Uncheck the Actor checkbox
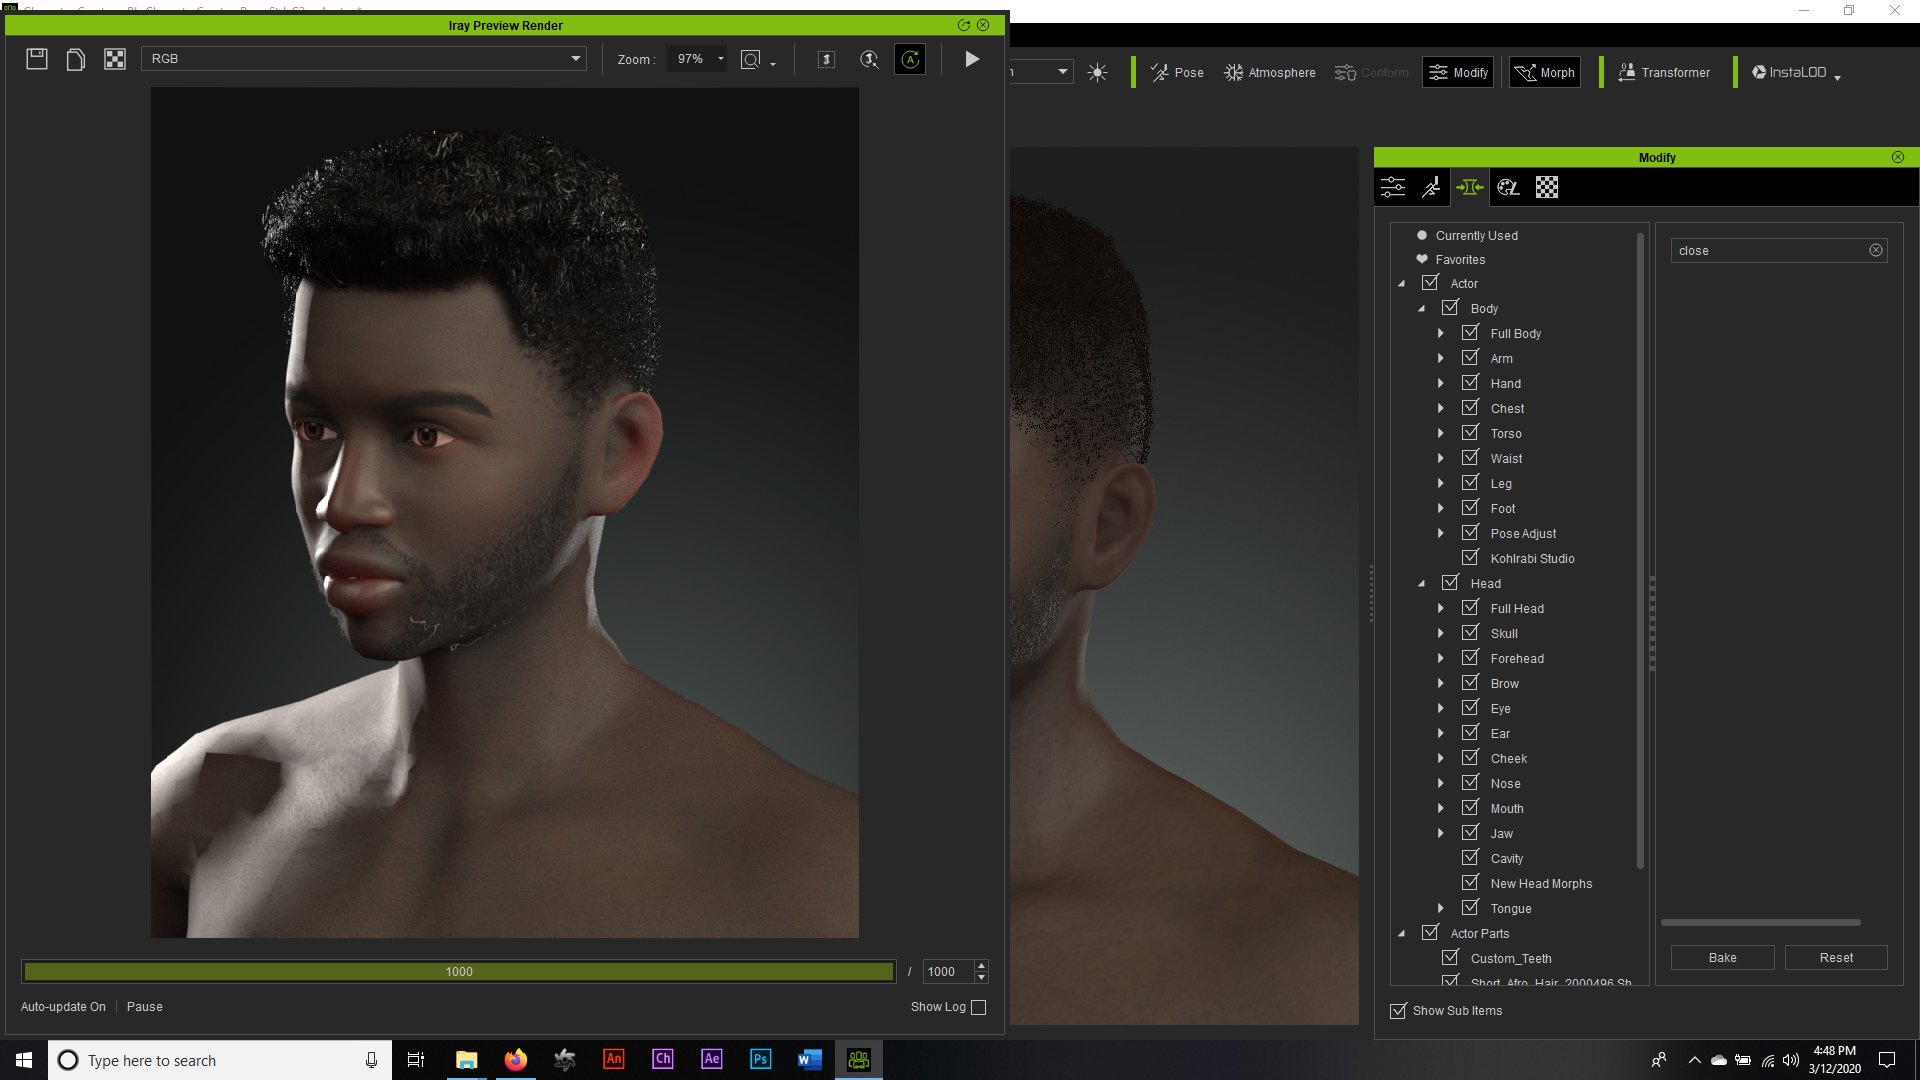 (x=1431, y=283)
